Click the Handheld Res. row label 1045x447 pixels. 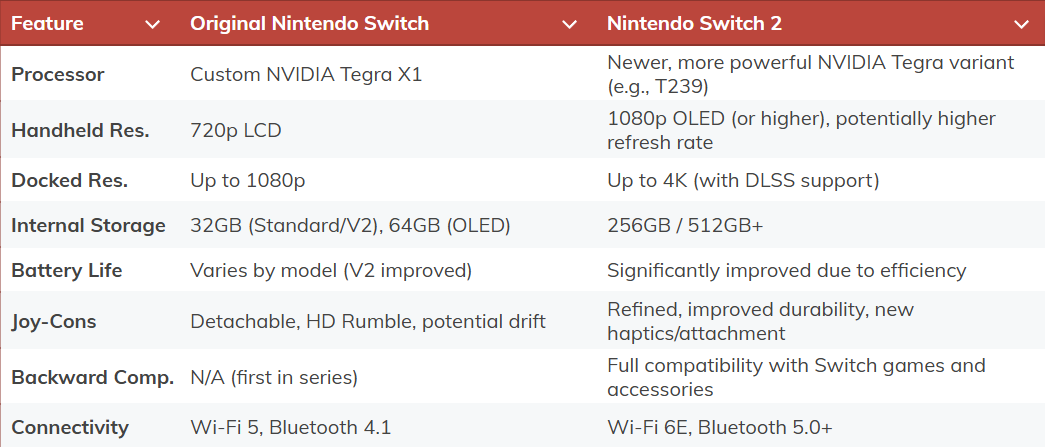click(x=80, y=131)
